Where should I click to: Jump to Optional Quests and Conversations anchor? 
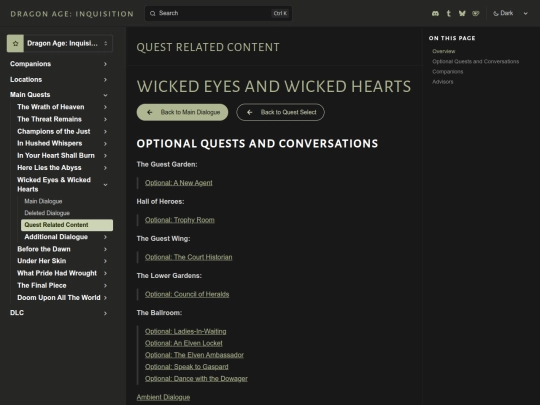click(x=475, y=62)
